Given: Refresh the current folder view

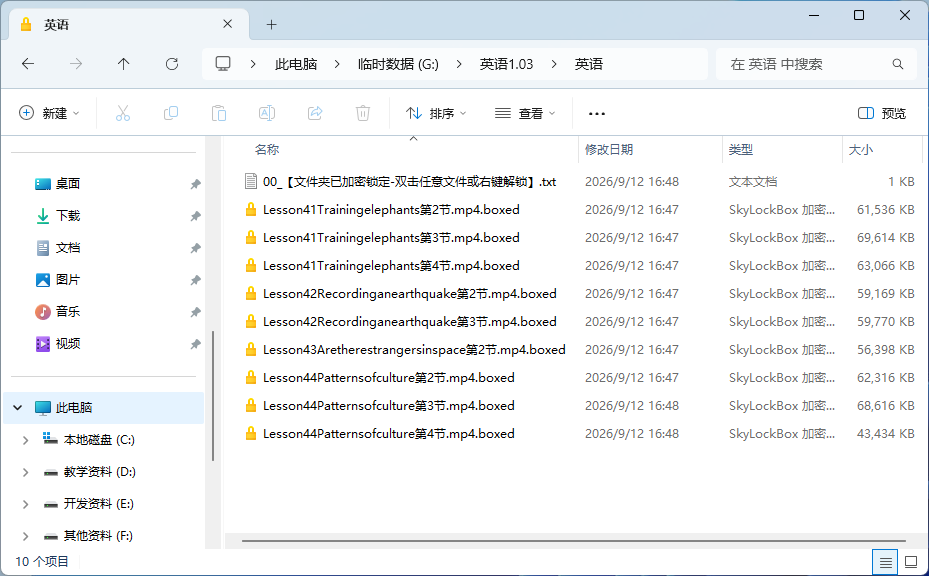Looking at the screenshot, I should pos(172,64).
